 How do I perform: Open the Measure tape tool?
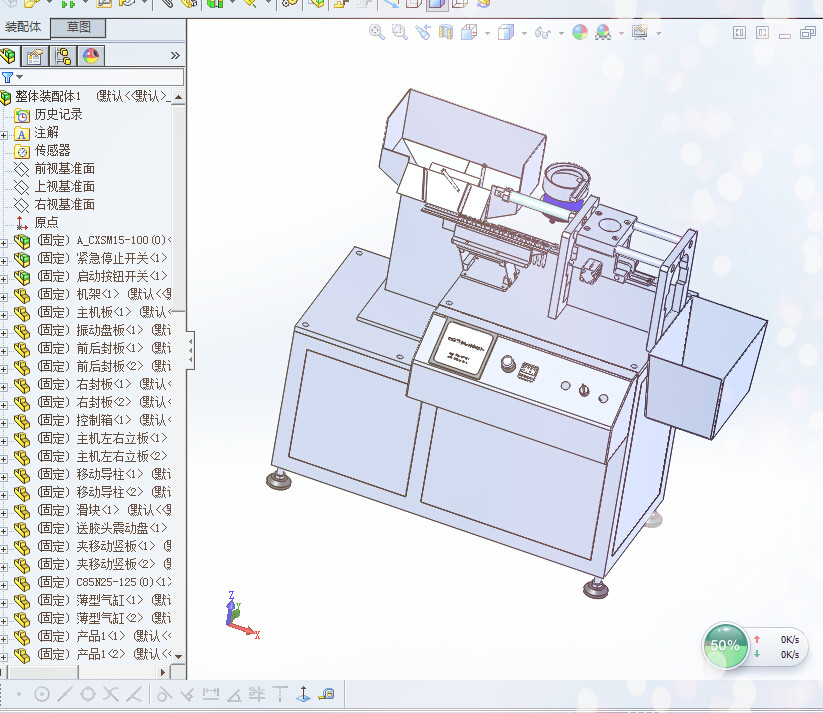326,695
